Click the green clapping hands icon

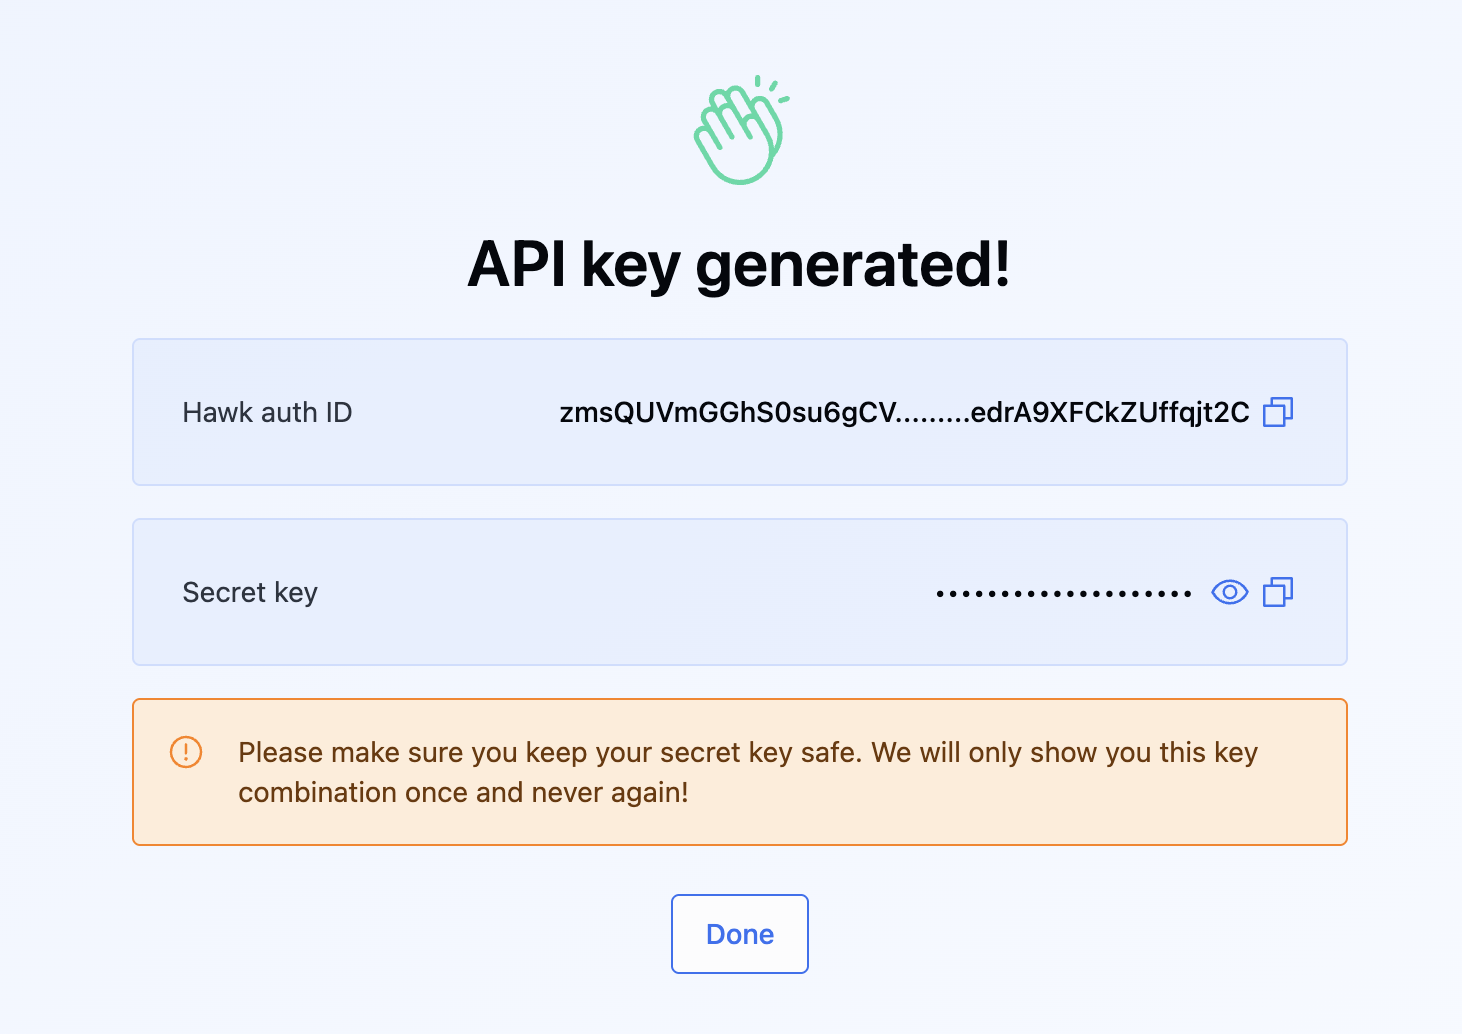pyautogui.click(x=740, y=131)
